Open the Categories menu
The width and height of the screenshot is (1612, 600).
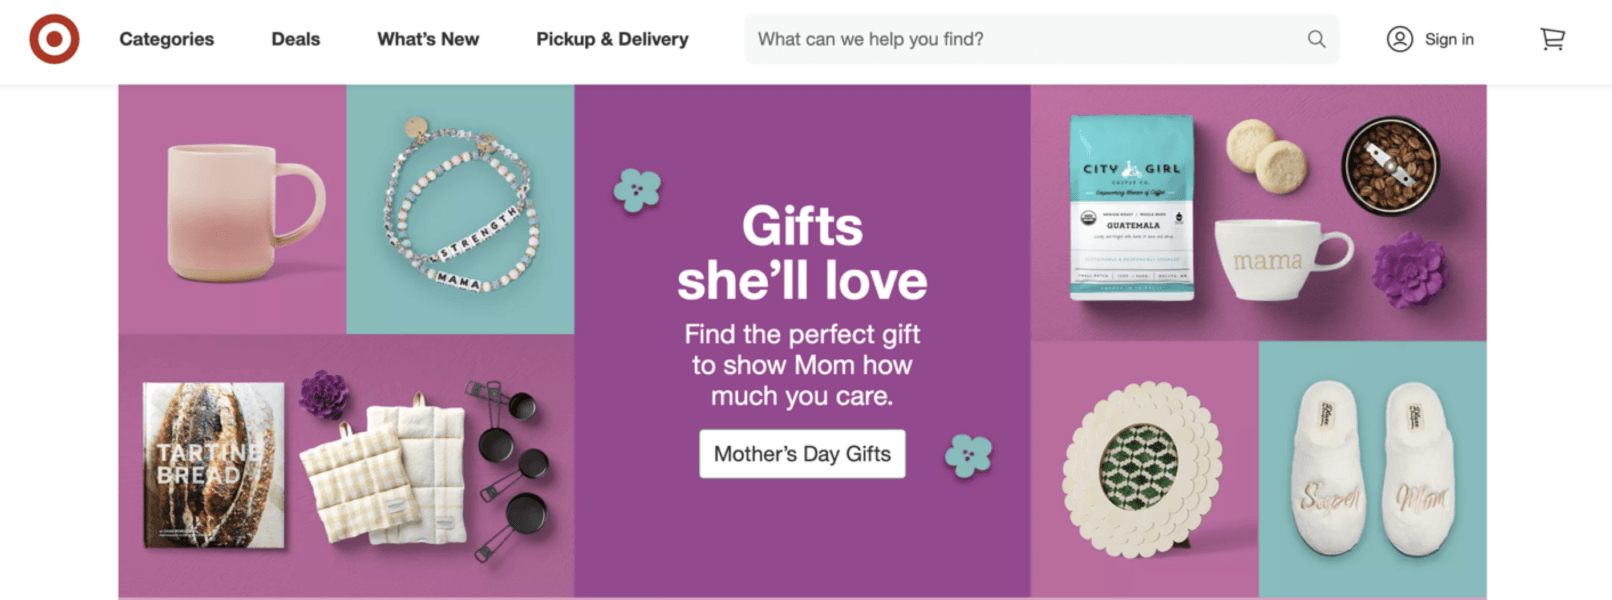(x=166, y=39)
